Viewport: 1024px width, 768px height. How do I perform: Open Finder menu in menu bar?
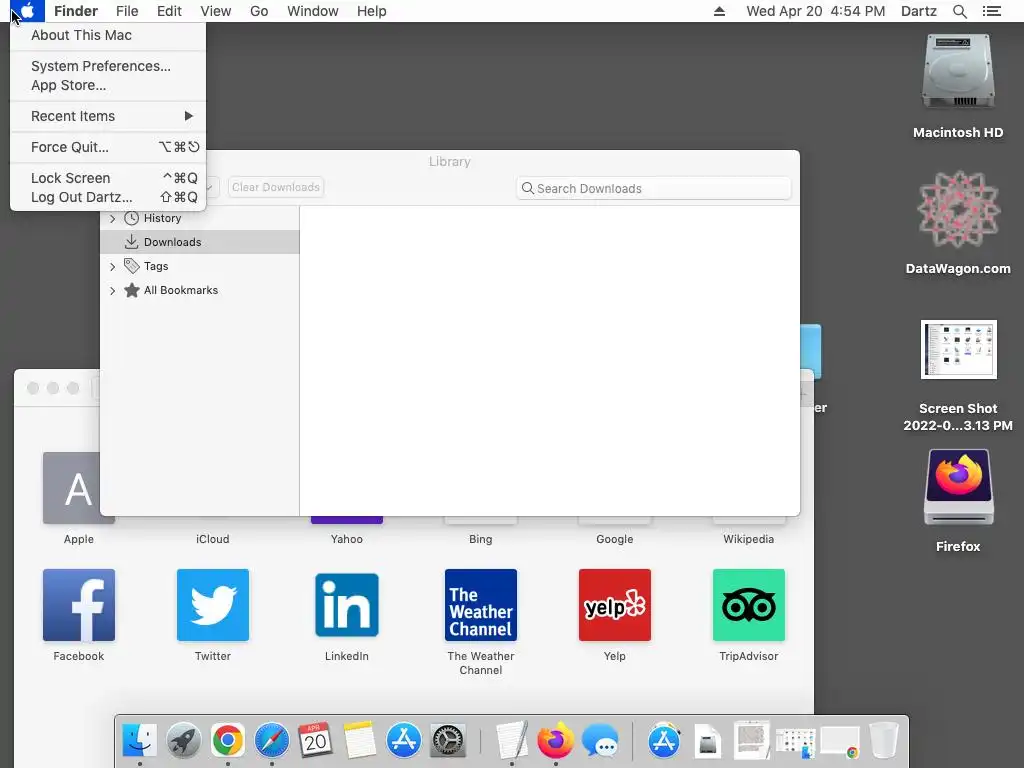pos(76,11)
